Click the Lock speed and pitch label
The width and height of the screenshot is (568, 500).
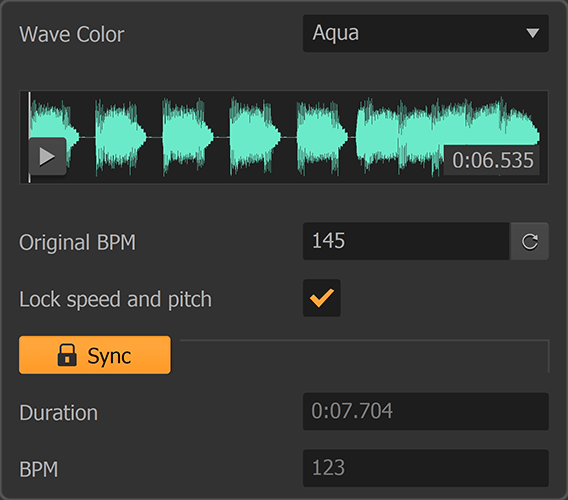coord(115,300)
